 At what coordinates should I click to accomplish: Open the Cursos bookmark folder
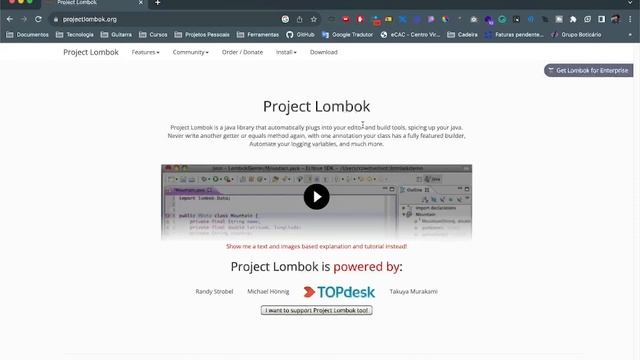tap(153, 35)
